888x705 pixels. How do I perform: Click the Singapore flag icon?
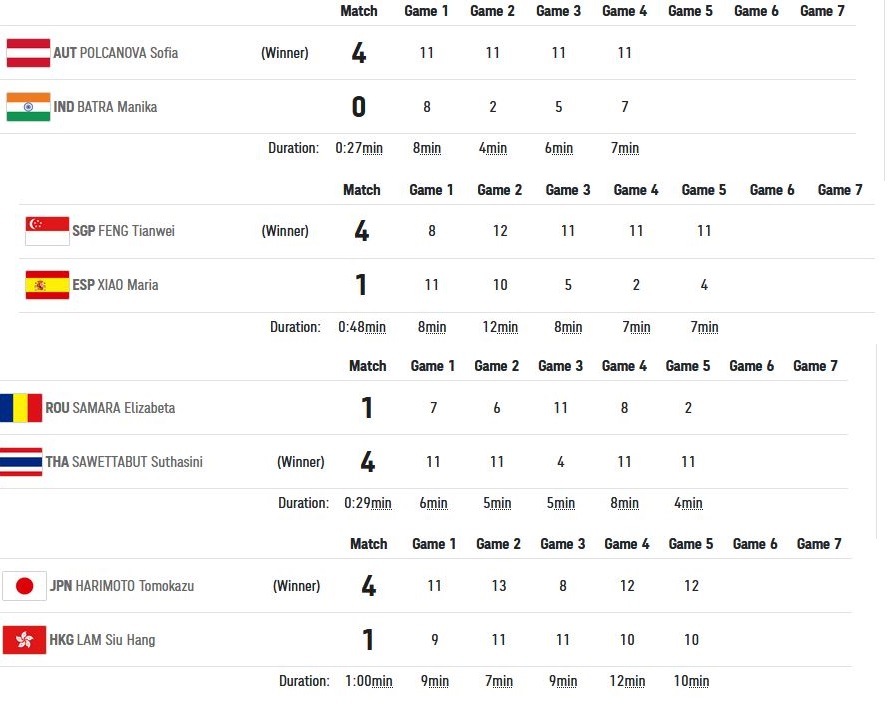(48, 231)
